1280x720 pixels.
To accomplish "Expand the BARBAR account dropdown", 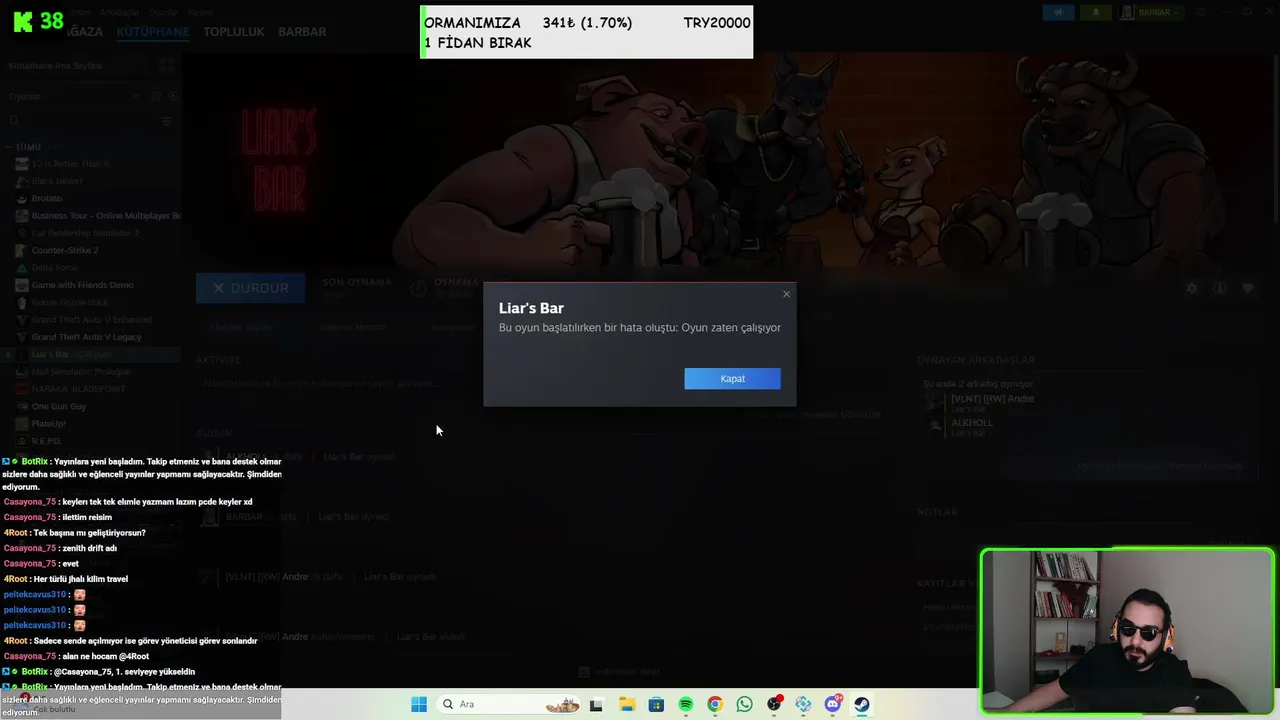I will point(1150,12).
